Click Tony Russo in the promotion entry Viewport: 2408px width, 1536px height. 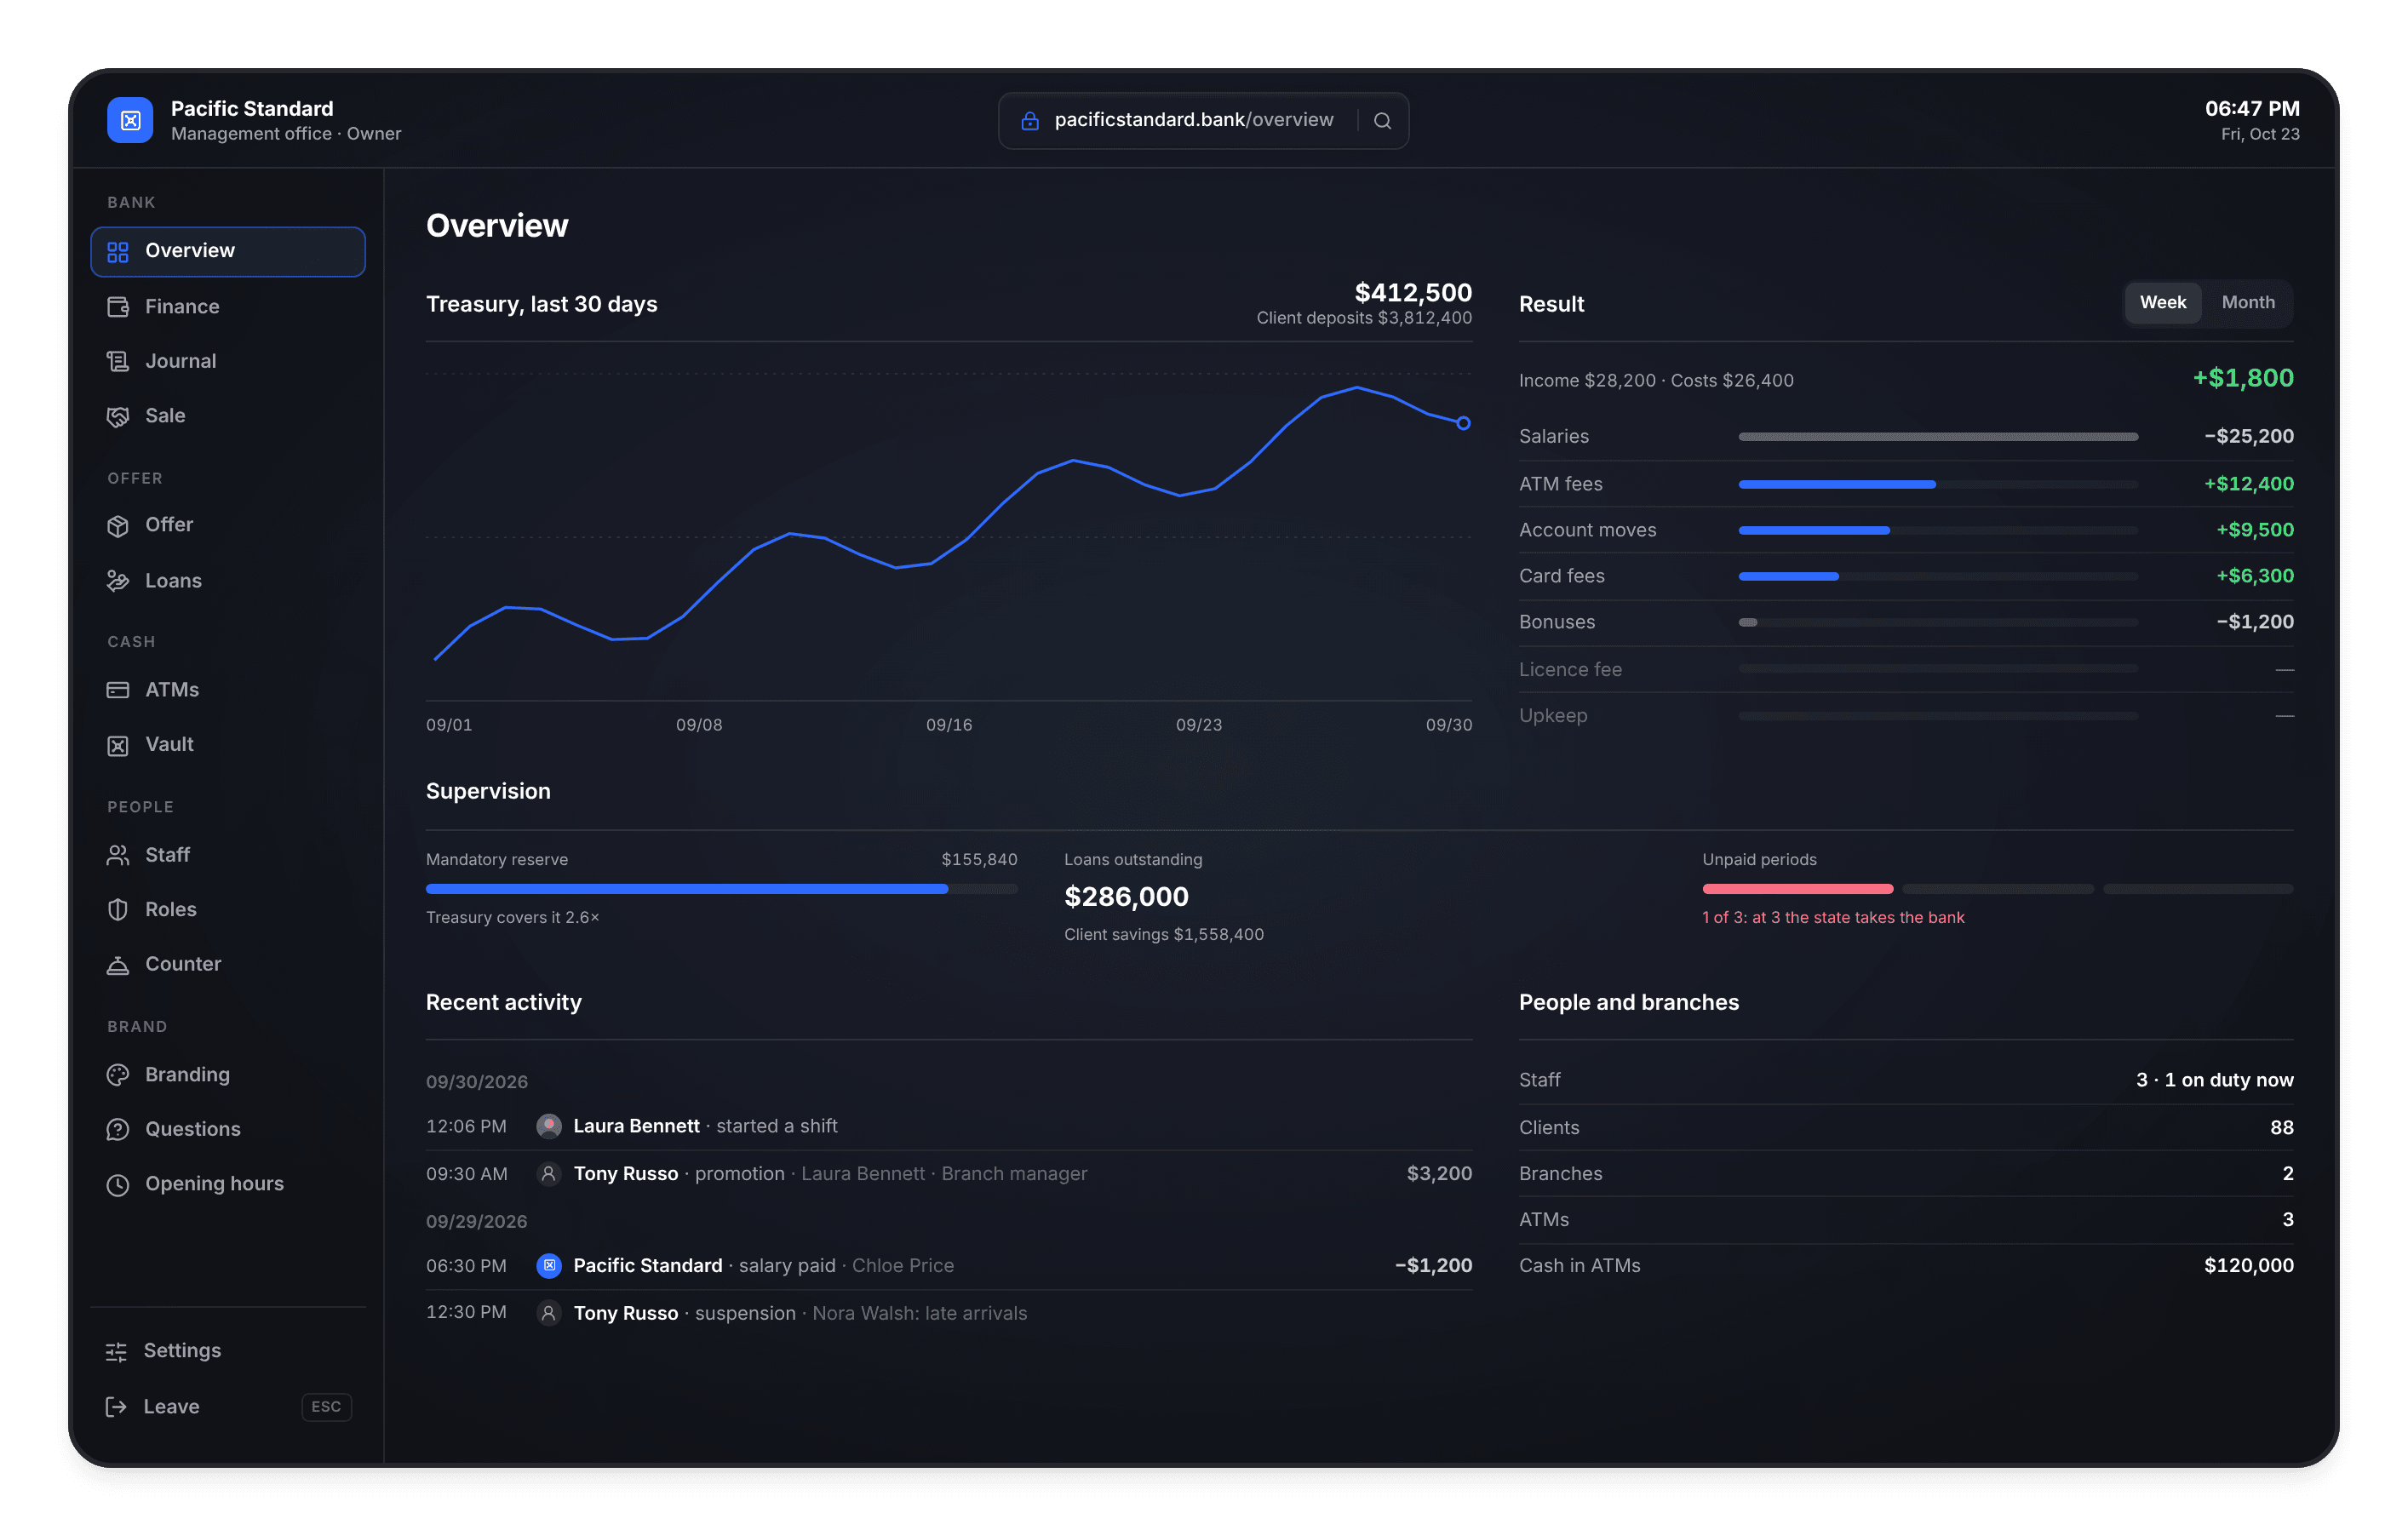(x=625, y=1174)
